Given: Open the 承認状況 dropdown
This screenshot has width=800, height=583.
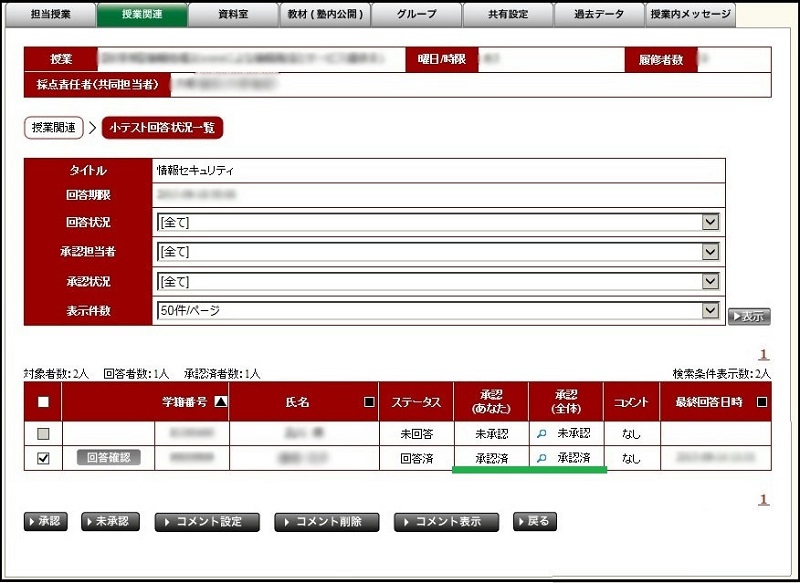Looking at the screenshot, I should 710,281.
